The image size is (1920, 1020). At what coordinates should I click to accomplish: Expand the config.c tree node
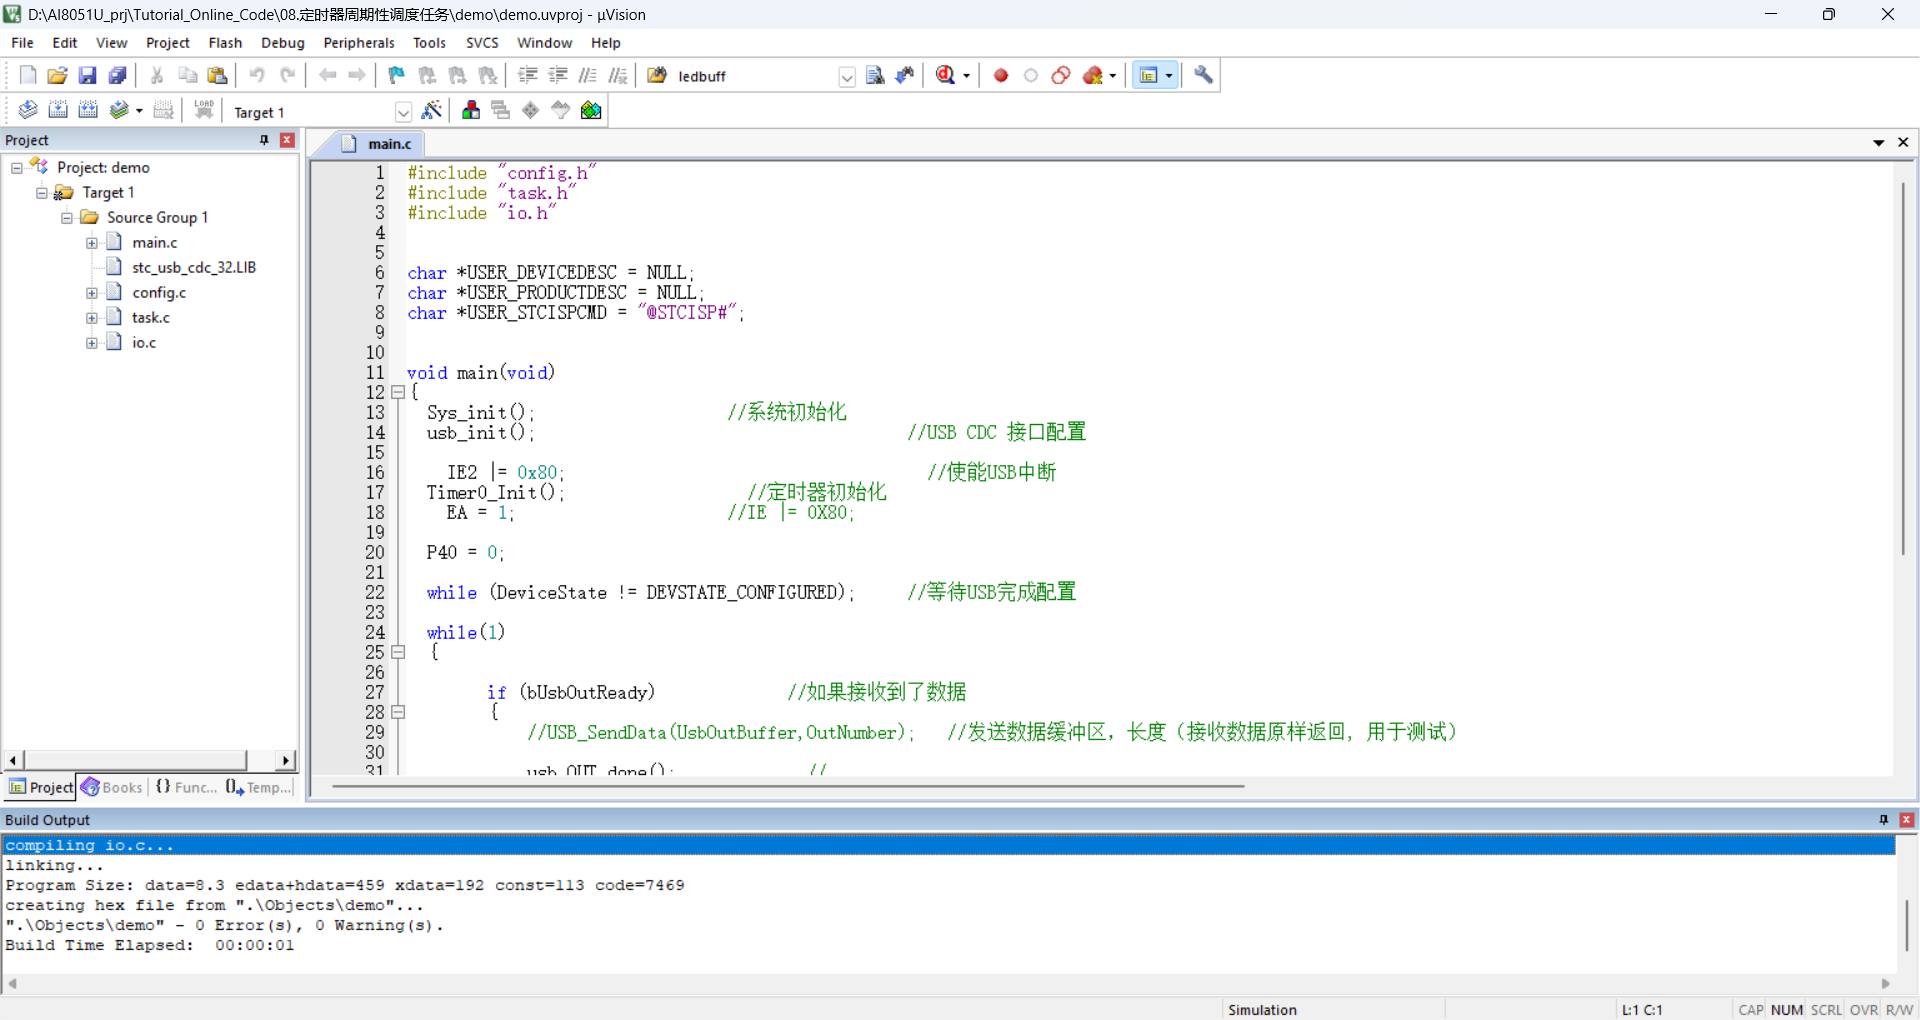92,292
